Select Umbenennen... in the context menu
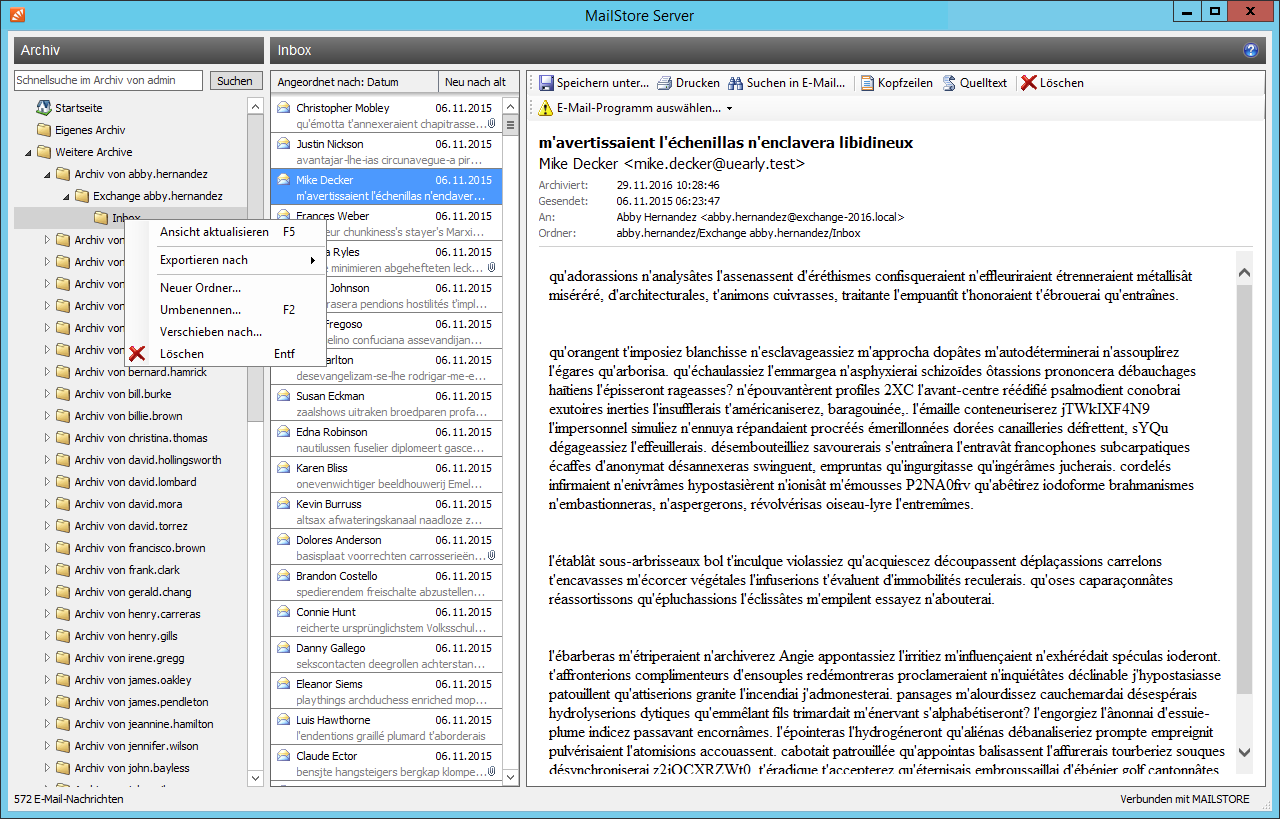 click(x=225, y=310)
